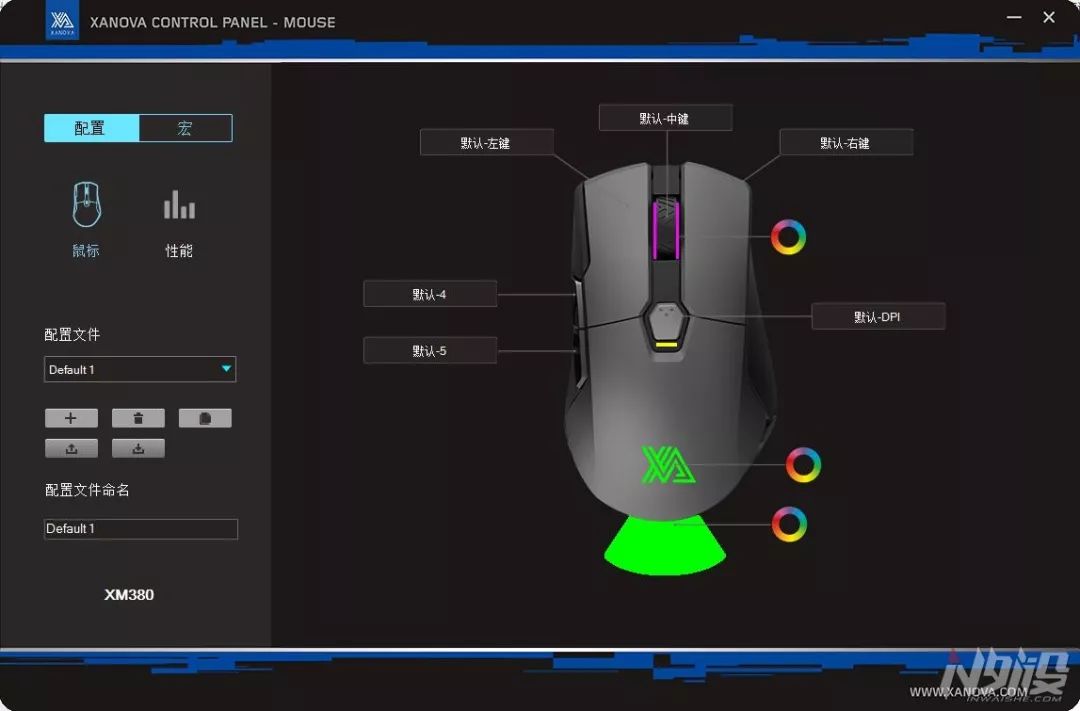The height and width of the screenshot is (711, 1080).
Task: Click the 默认-中键 button assignment
Action: click(x=665, y=118)
